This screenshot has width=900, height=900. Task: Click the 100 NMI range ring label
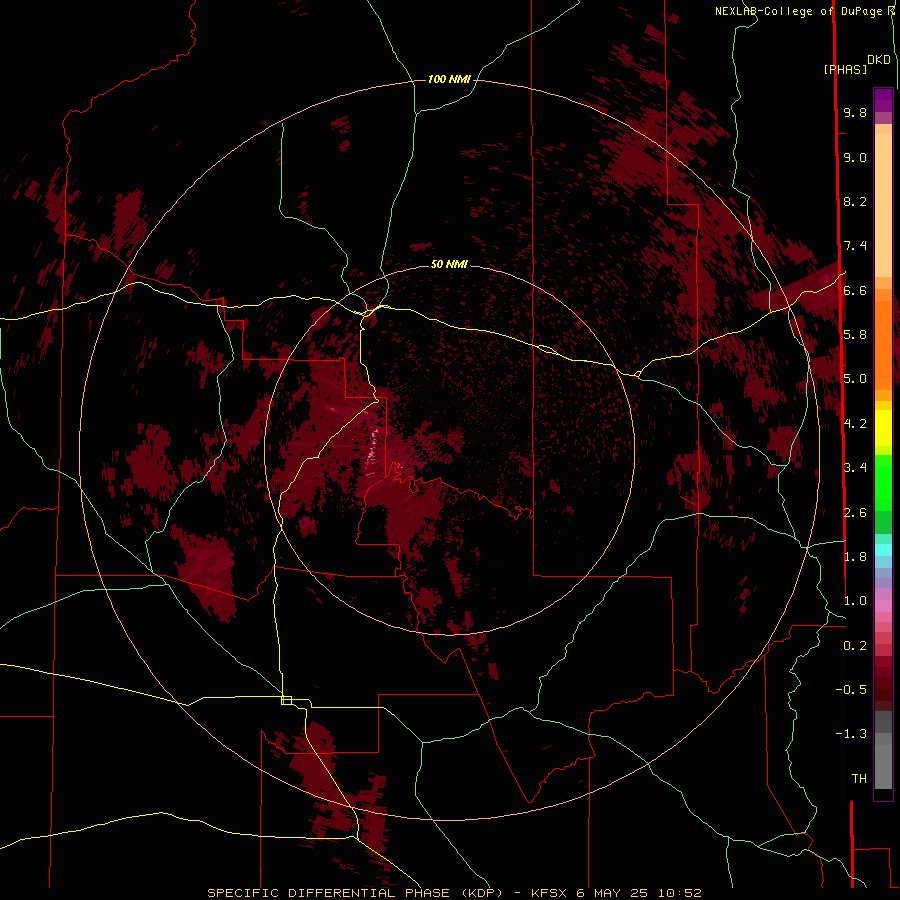[449, 79]
